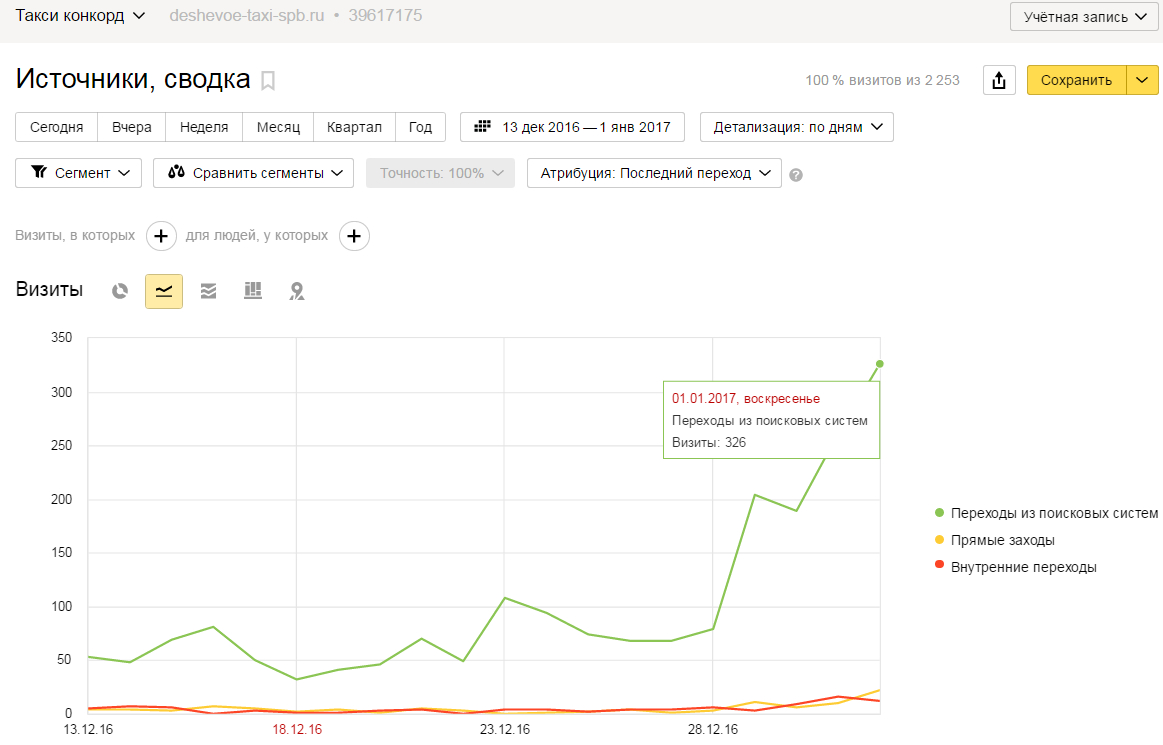This screenshot has height=745, width=1163.
Task: Toggle the search engine traffic legend series
Action: pyautogui.click(x=1054, y=513)
